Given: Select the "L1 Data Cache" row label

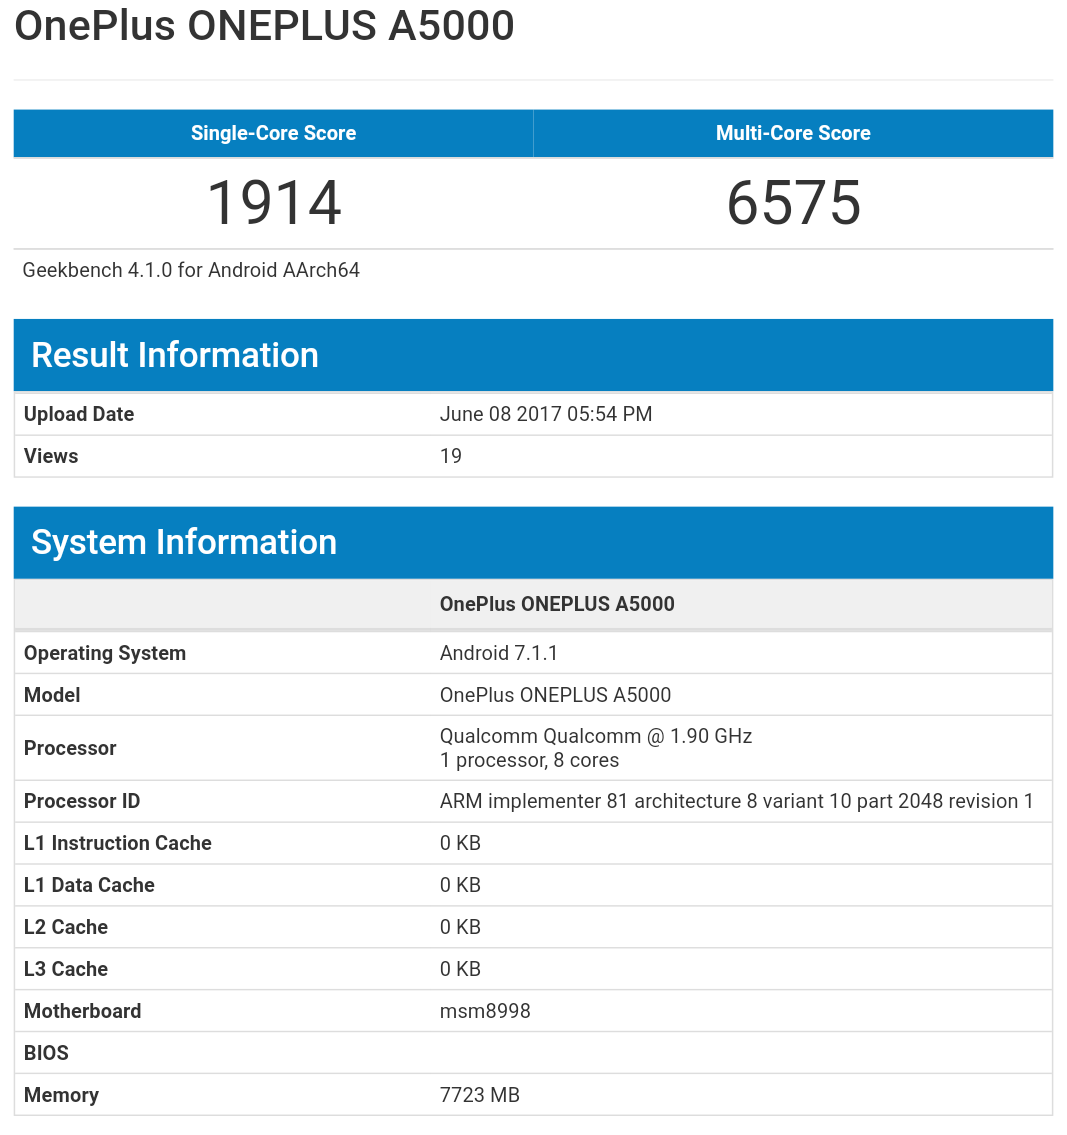Looking at the screenshot, I should [x=89, y=885].
